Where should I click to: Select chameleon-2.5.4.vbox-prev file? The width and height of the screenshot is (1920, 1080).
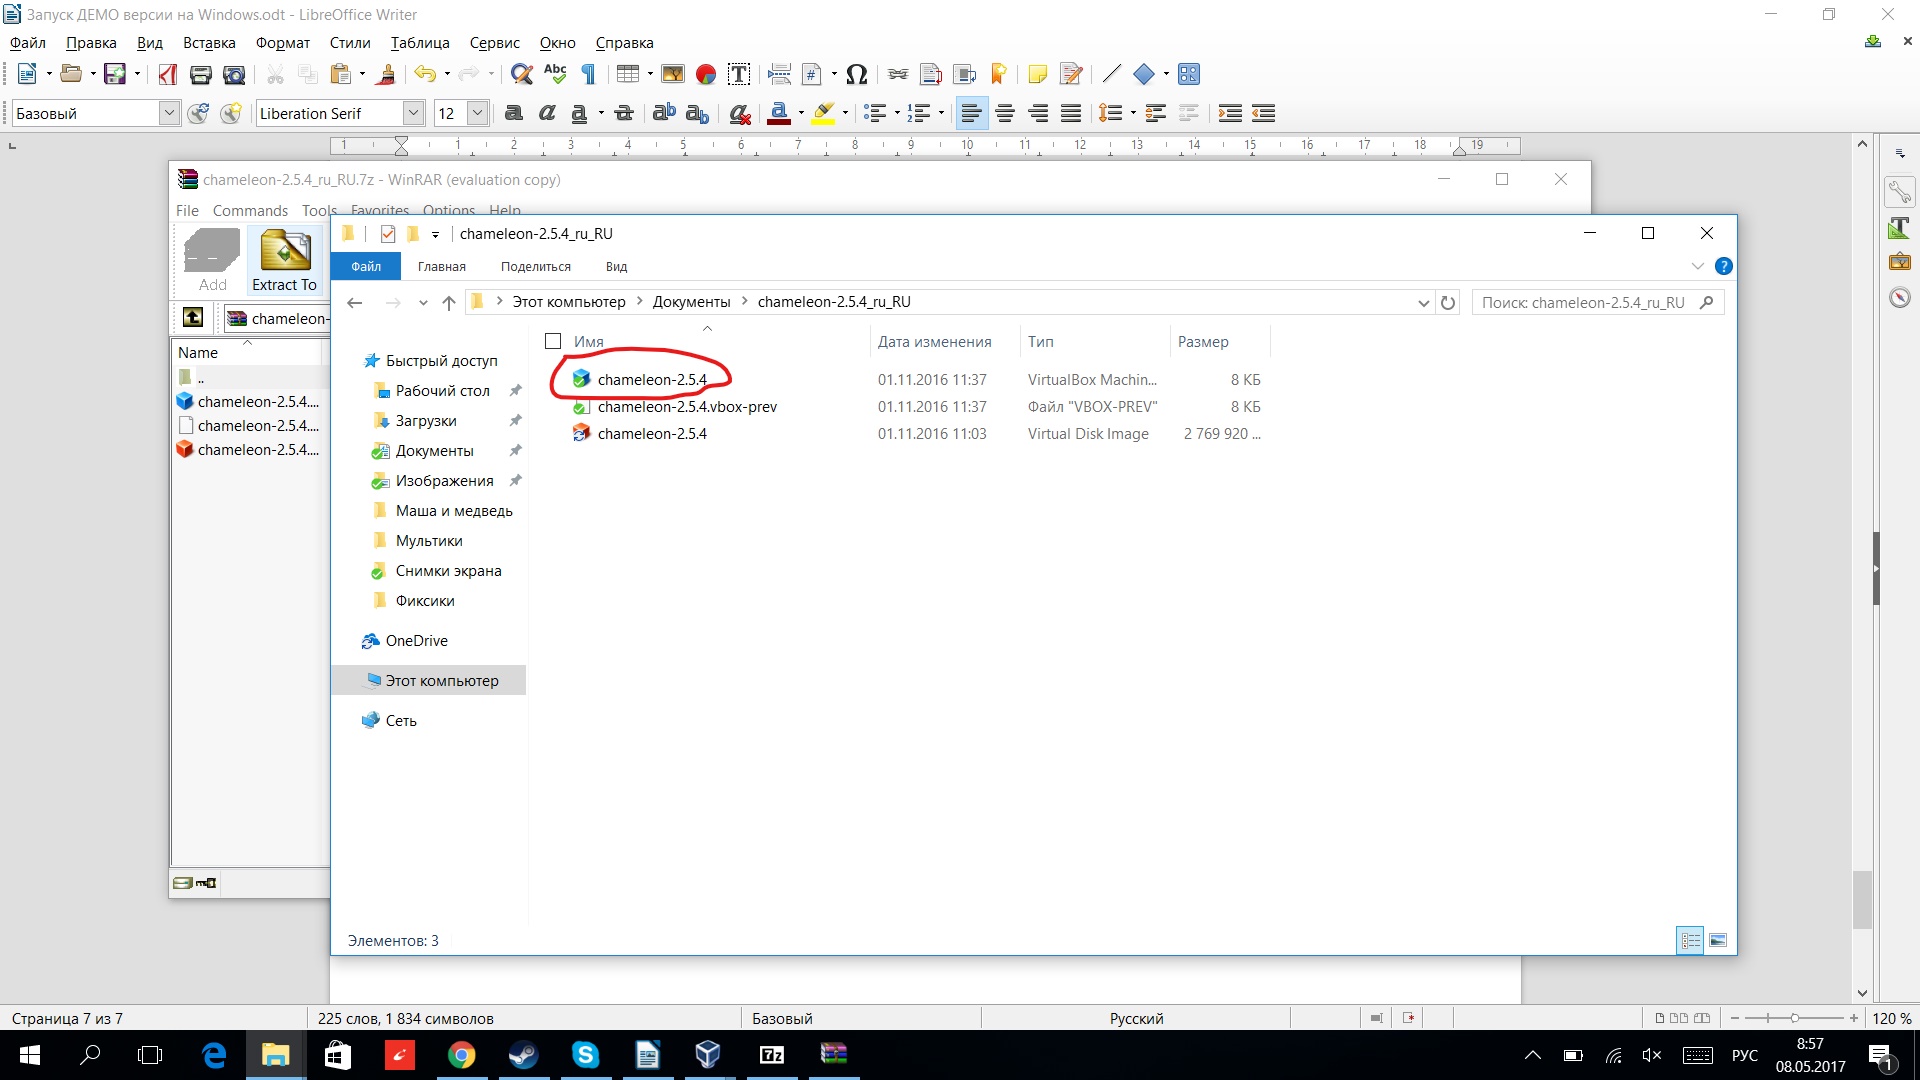click(687, 407)
